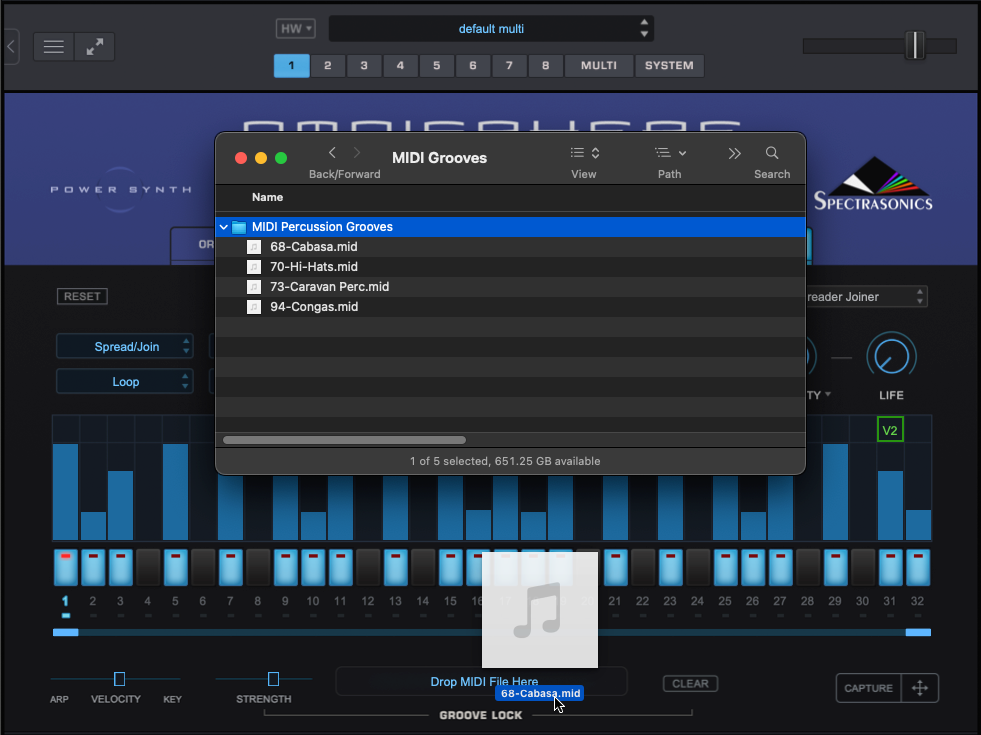Screen dimensions: 981x735
Task: Open the Spread/Join mode dropdown
Action: 125,347
